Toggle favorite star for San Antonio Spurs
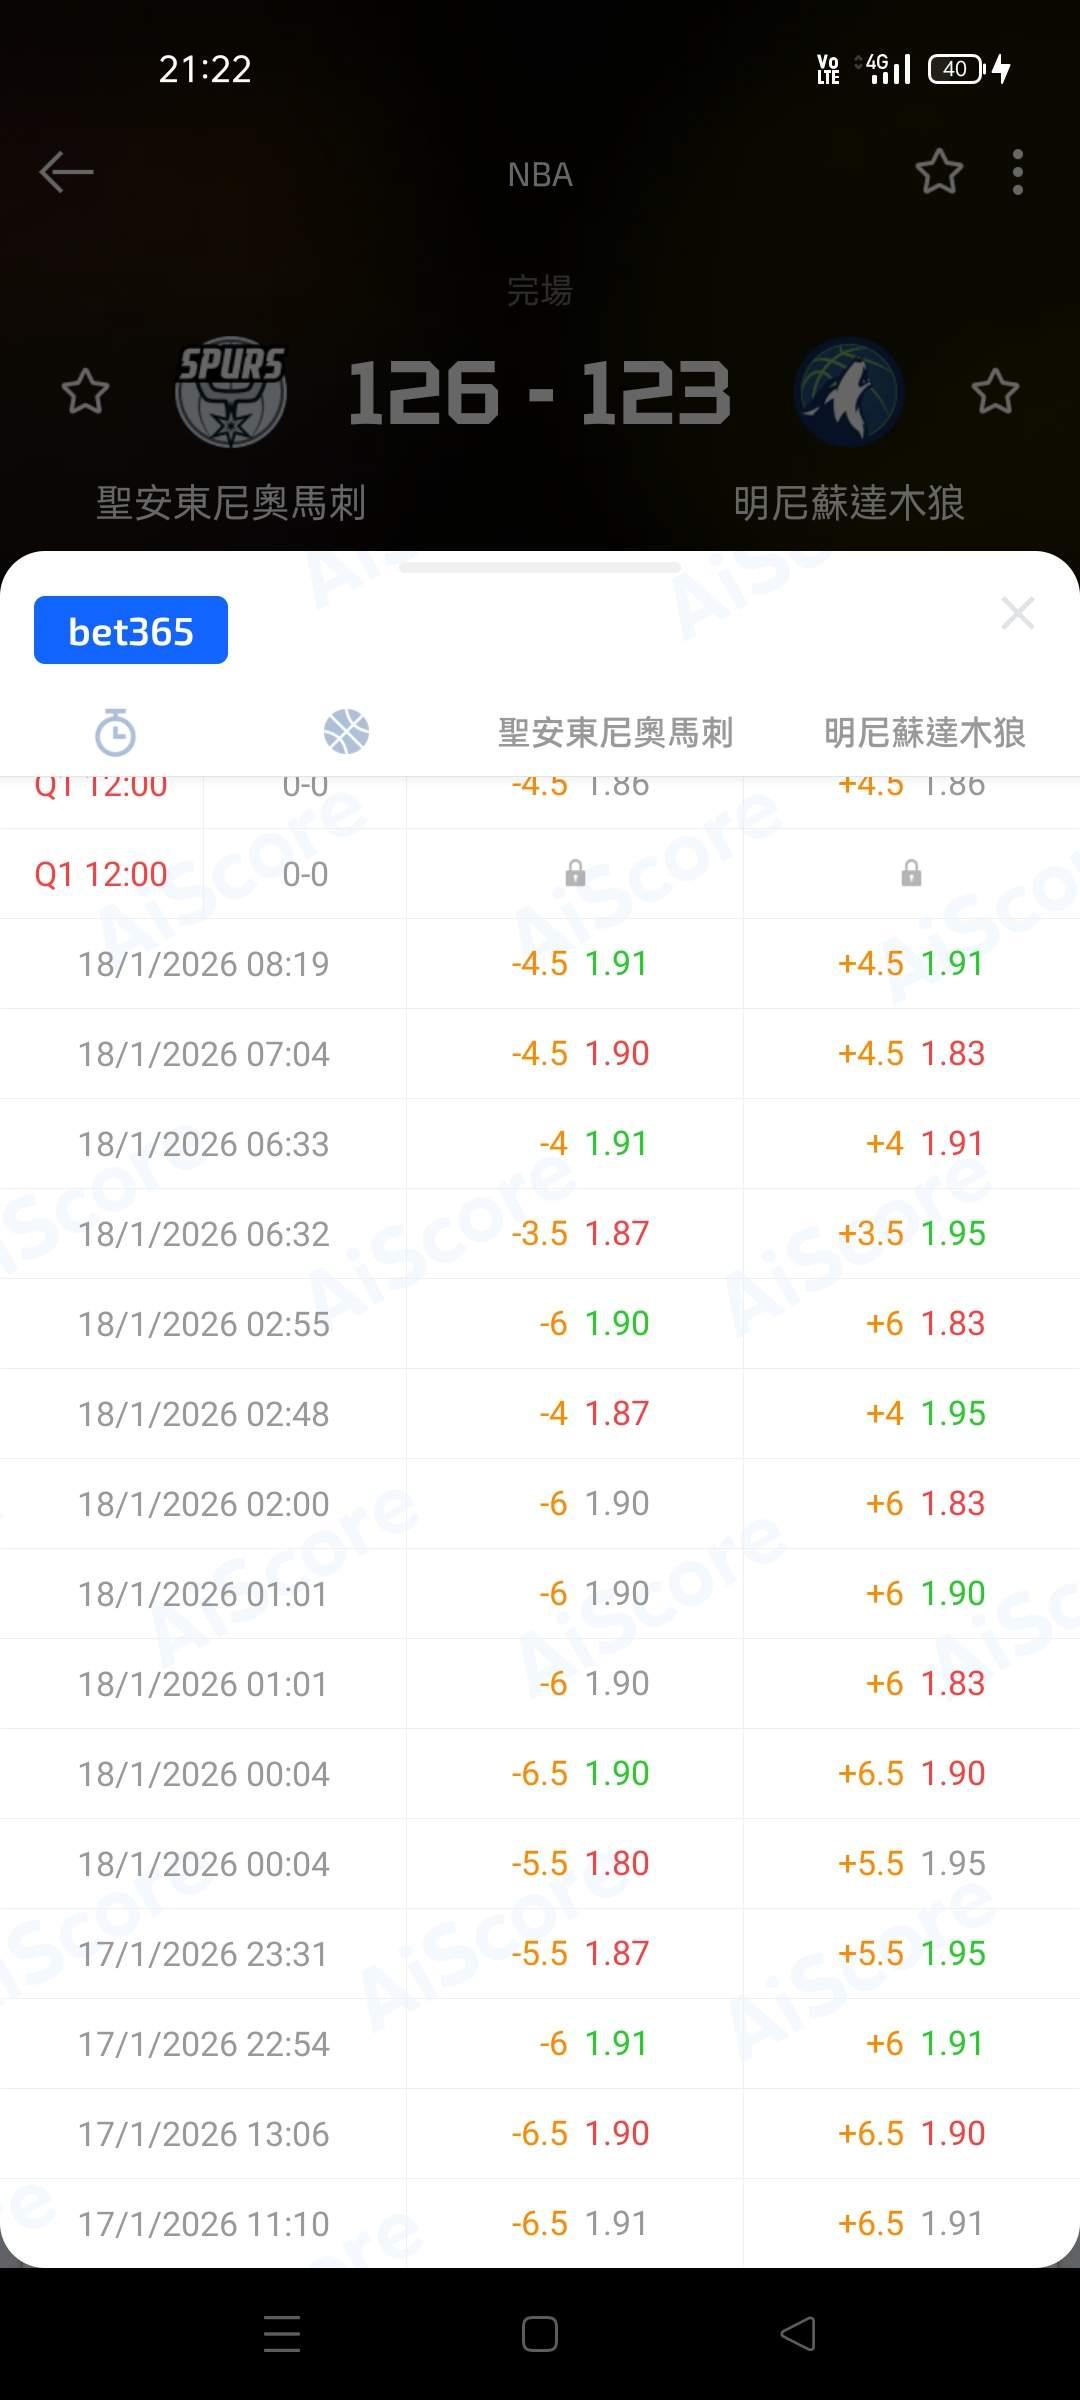1080x2400 pixels. 85,391
